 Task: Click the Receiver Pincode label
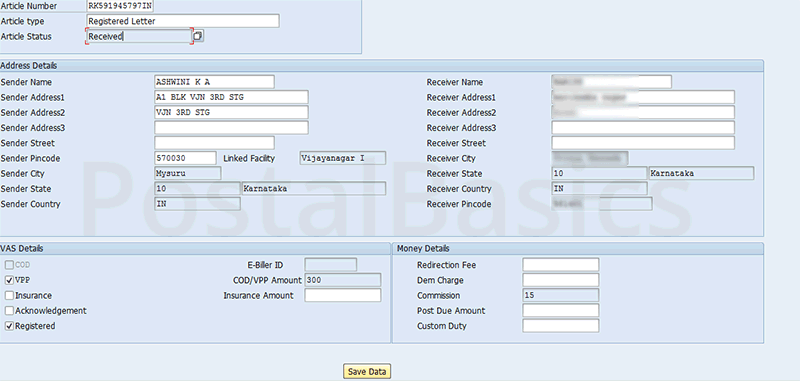(459, 204)
